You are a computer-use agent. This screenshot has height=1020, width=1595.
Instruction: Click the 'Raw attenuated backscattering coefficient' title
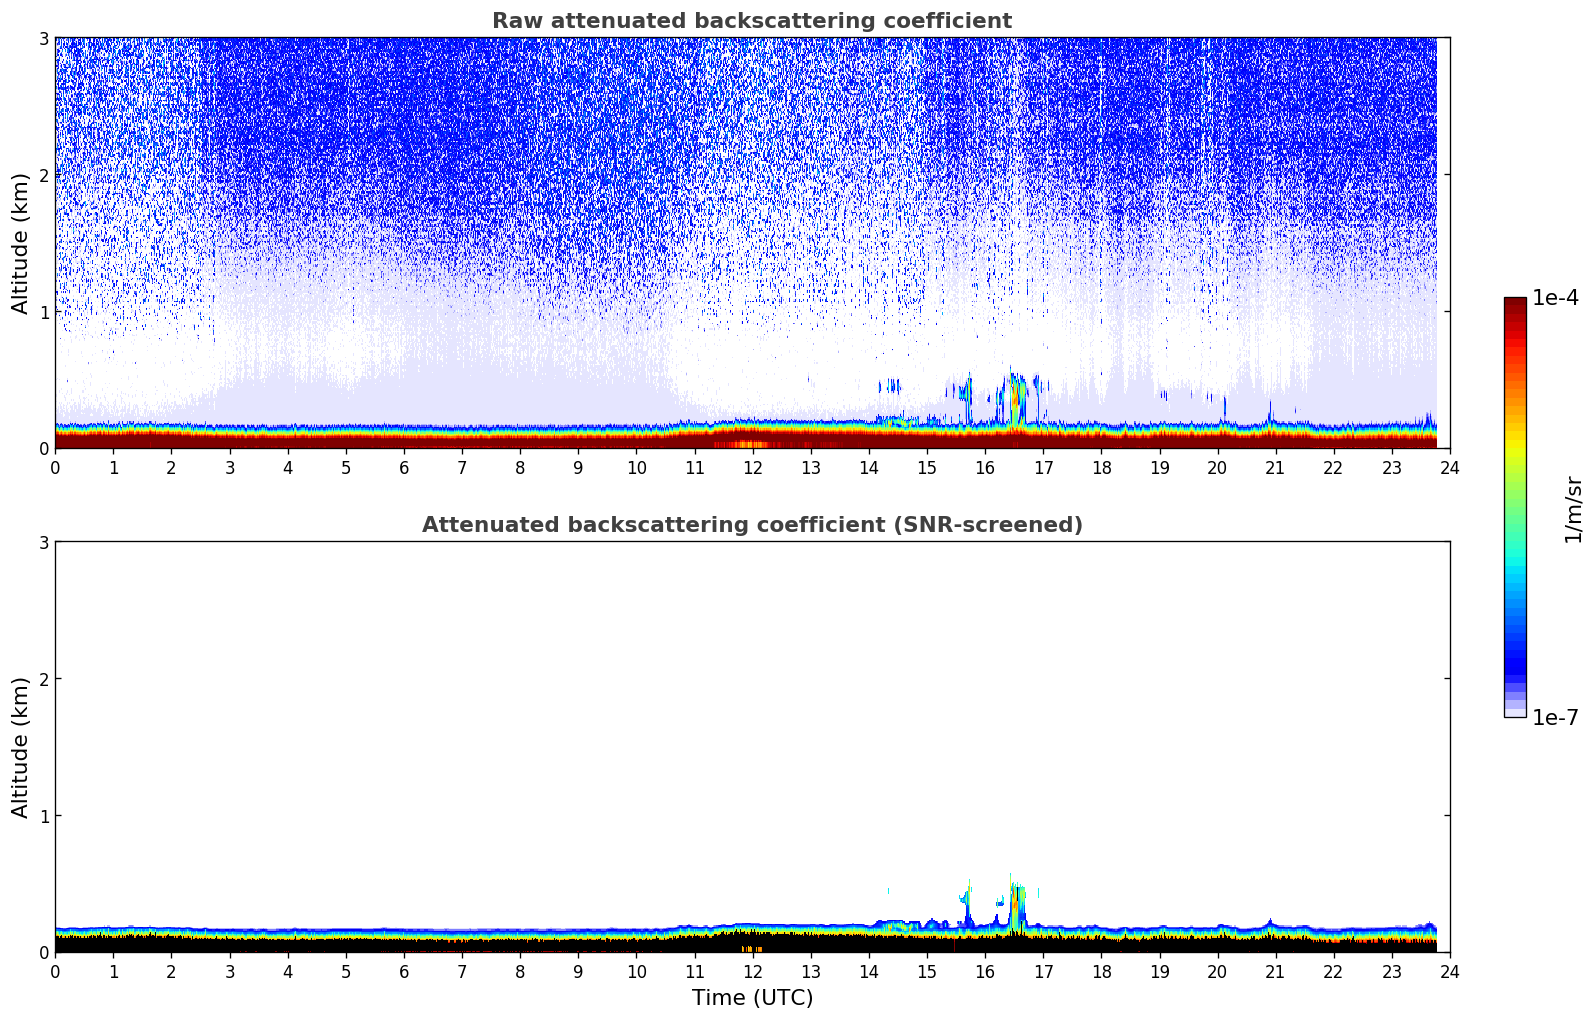(x=752, y=21)
